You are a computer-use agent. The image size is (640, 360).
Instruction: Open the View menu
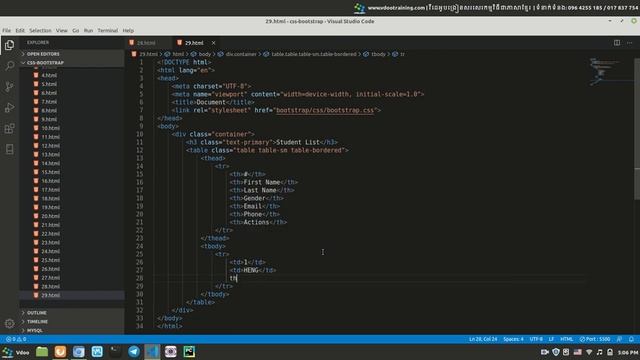click(62, 31)
